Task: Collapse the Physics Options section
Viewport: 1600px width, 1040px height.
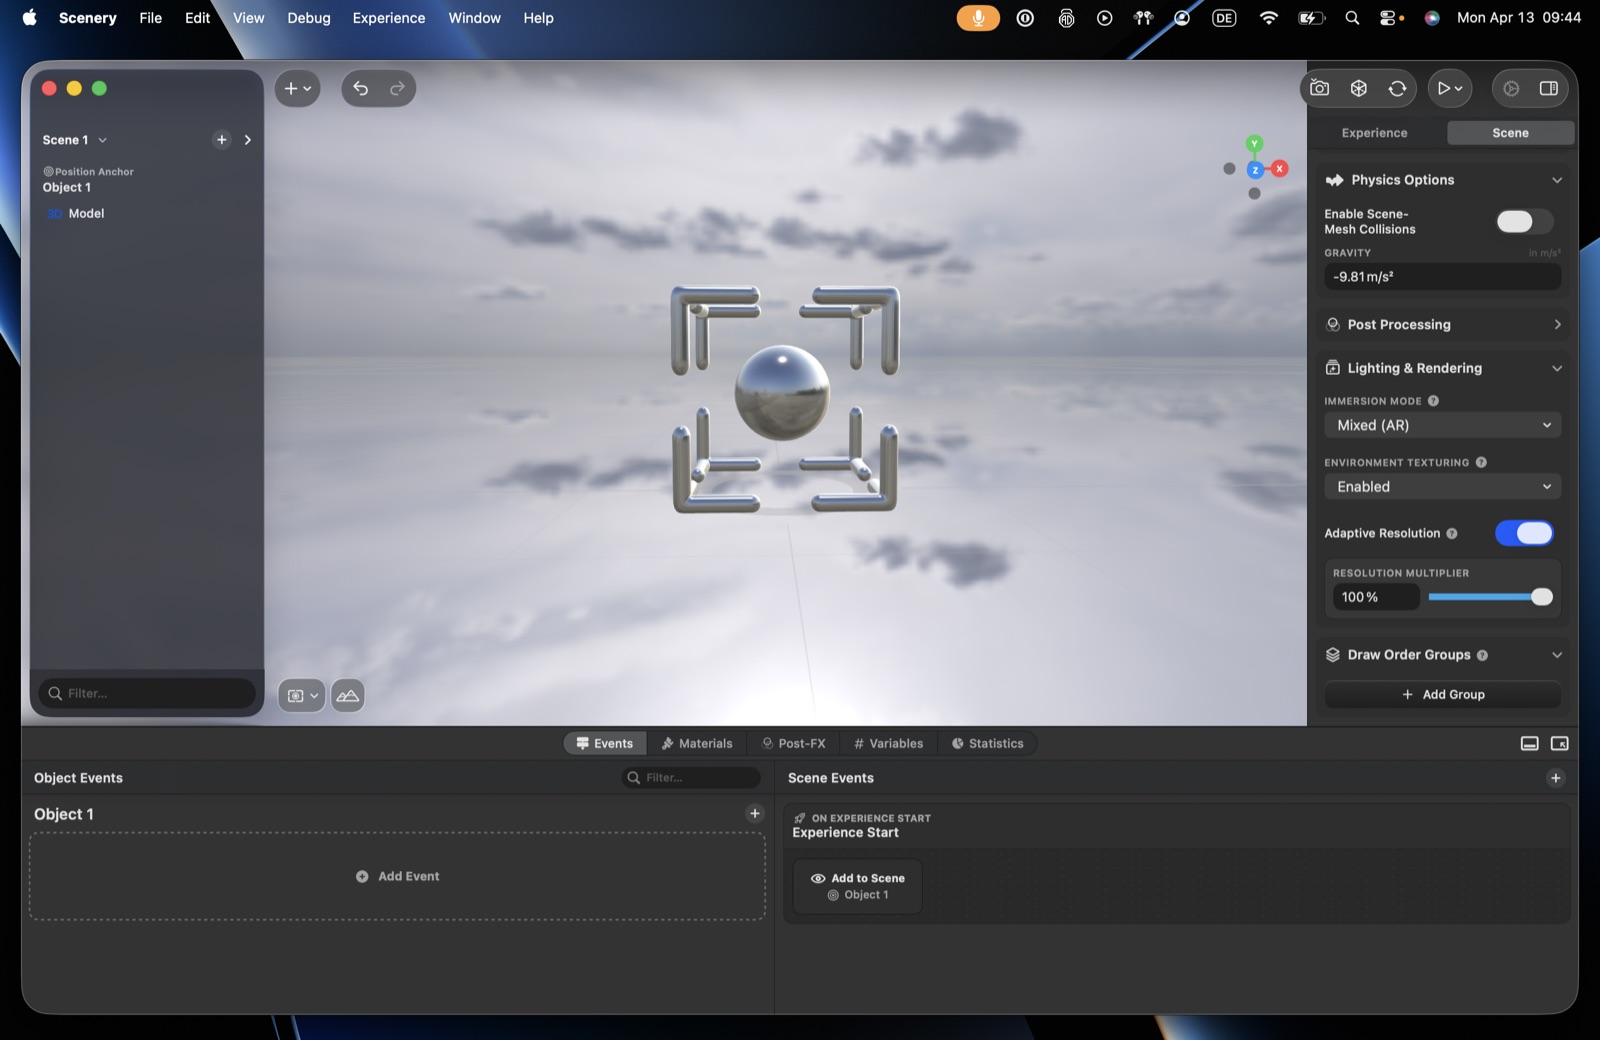Action: [x=1556, y=180]
